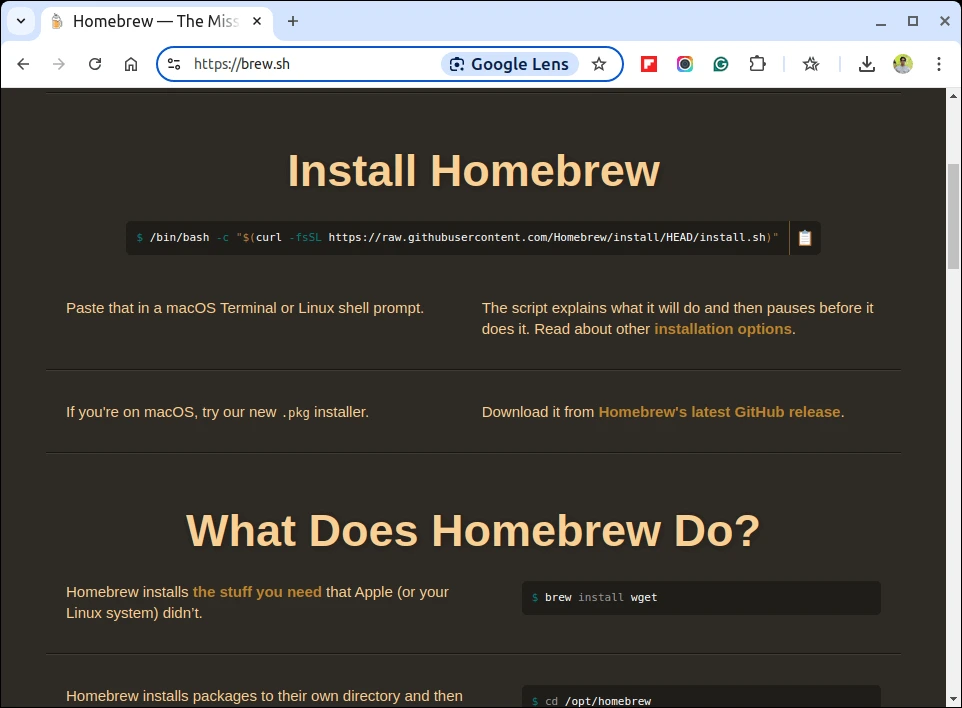Follow the stuff you need link
The image size is (962, 708).
[257, 592]
